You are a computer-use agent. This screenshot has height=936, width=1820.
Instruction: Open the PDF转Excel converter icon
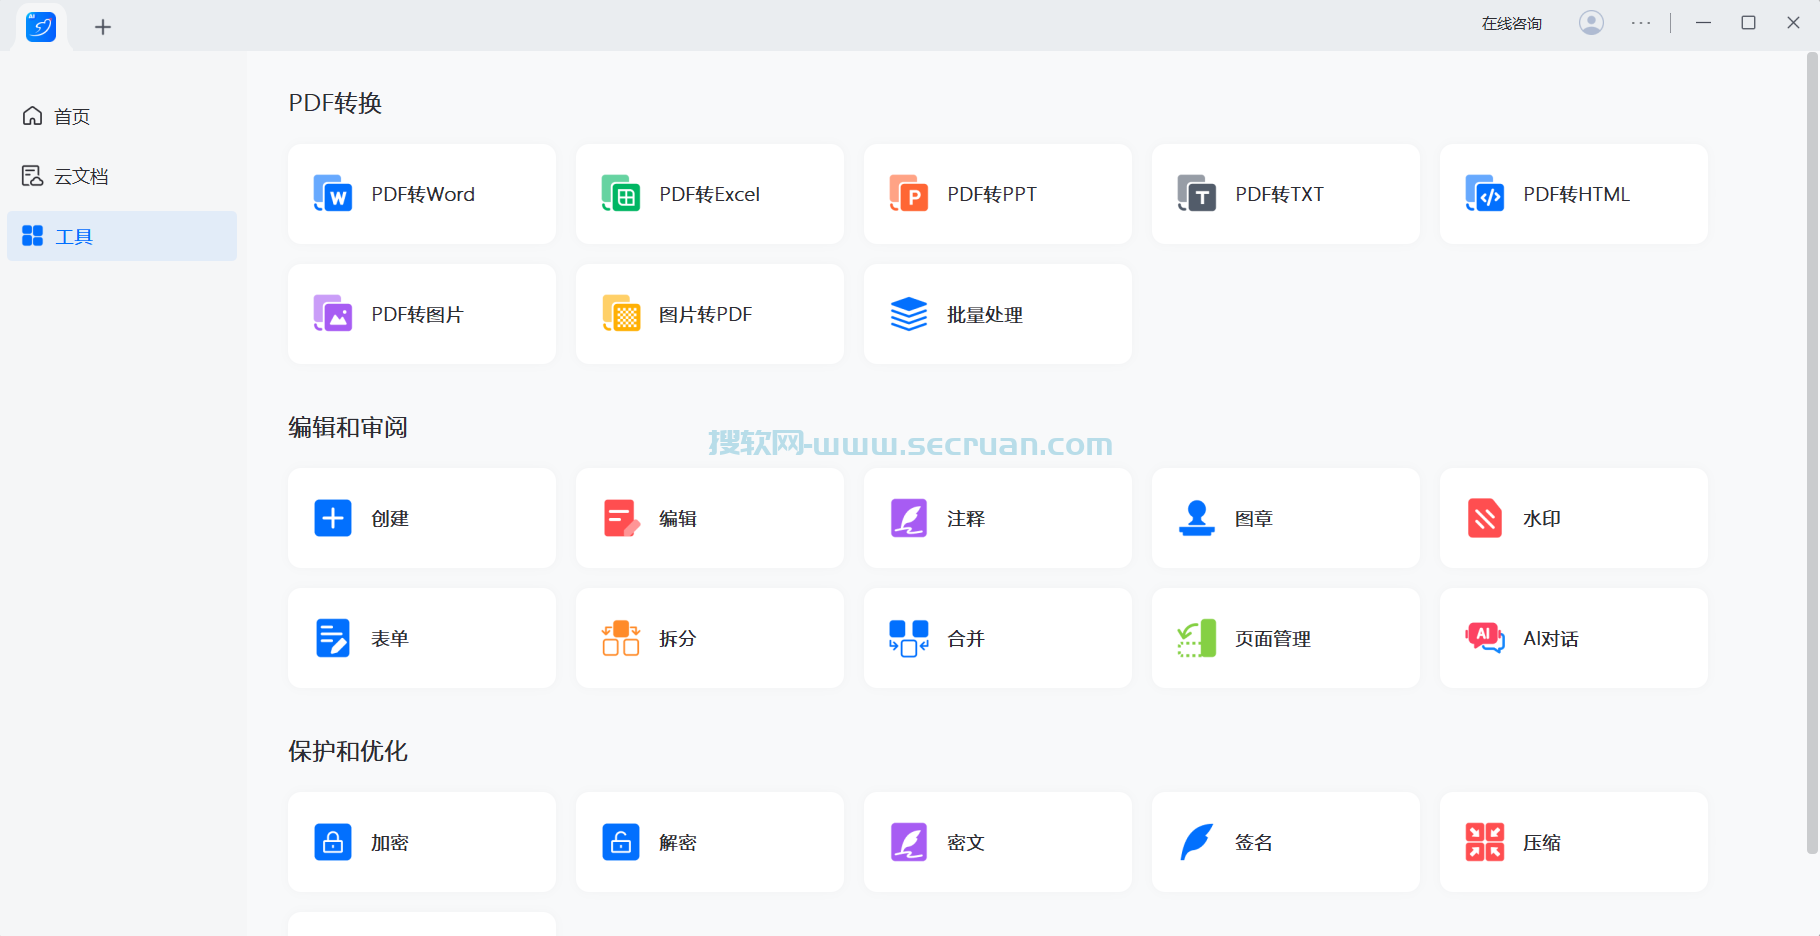pos(620,194)
